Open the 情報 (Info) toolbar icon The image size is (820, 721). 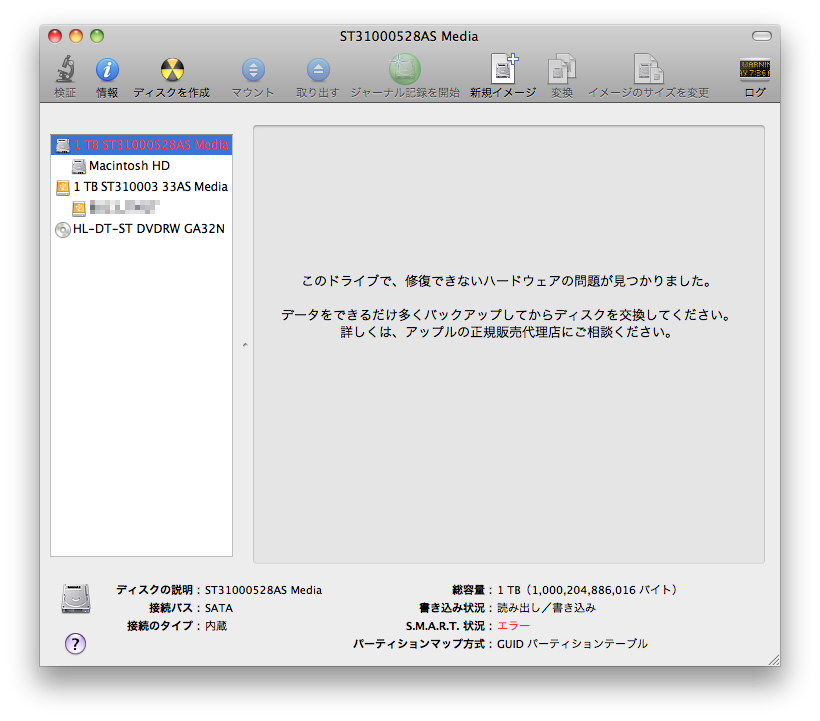click(107, 70)
